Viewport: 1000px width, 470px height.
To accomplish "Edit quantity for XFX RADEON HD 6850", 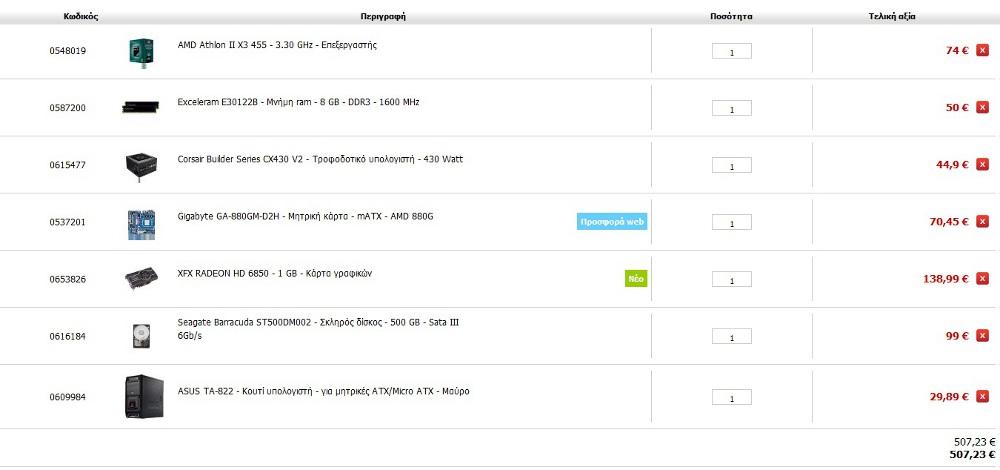I will tap(732, 279).
